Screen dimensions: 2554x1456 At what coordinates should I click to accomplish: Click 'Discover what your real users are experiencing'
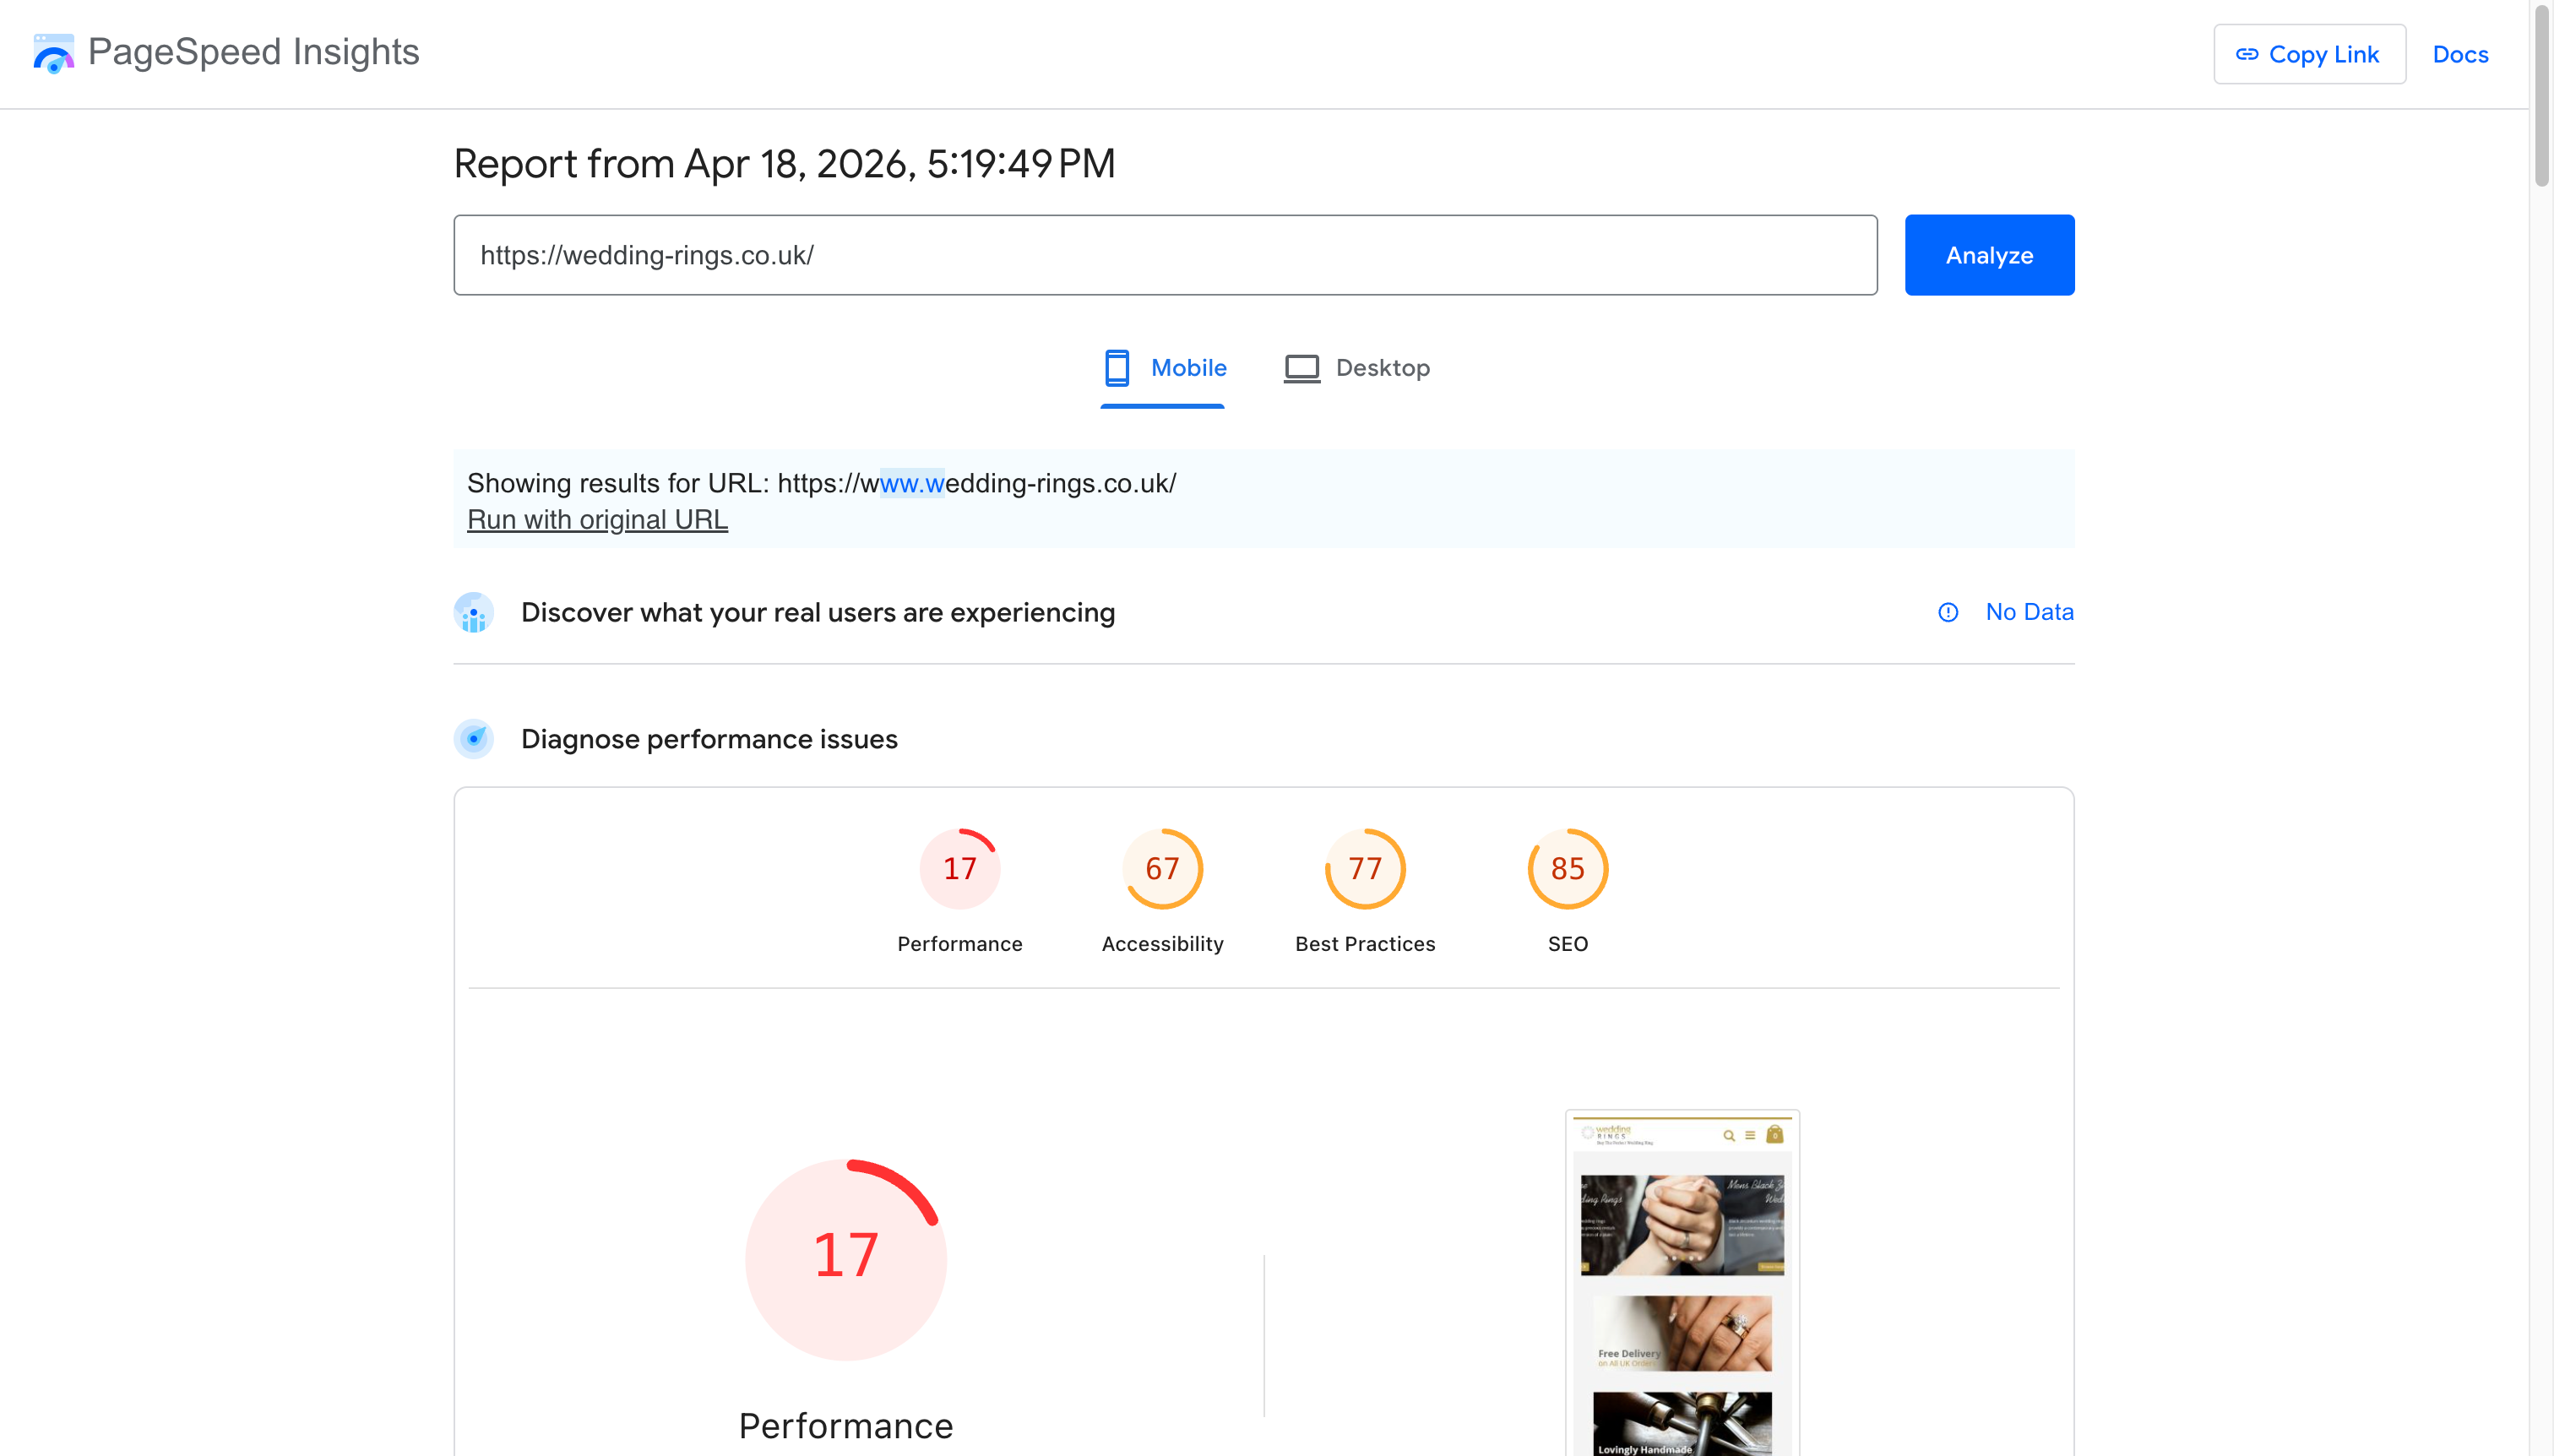[817, 613]
